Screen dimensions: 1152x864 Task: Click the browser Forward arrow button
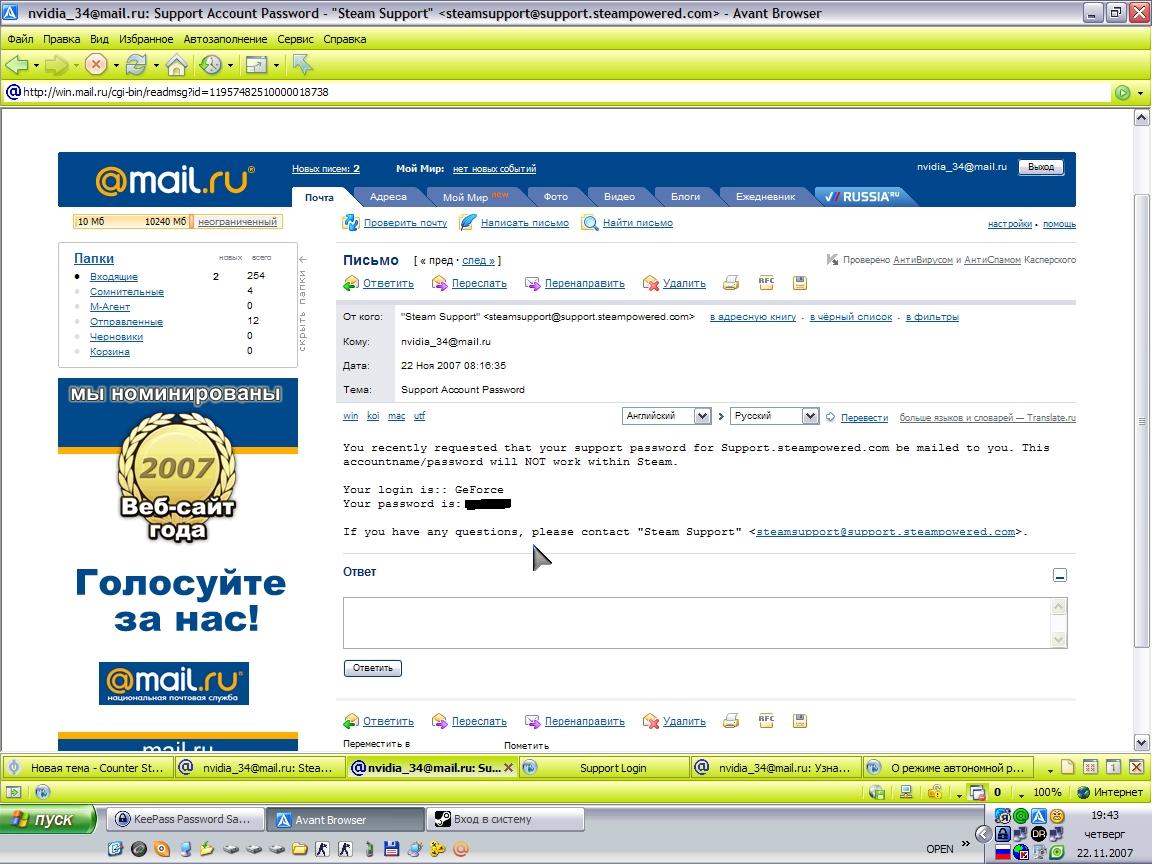56,65
